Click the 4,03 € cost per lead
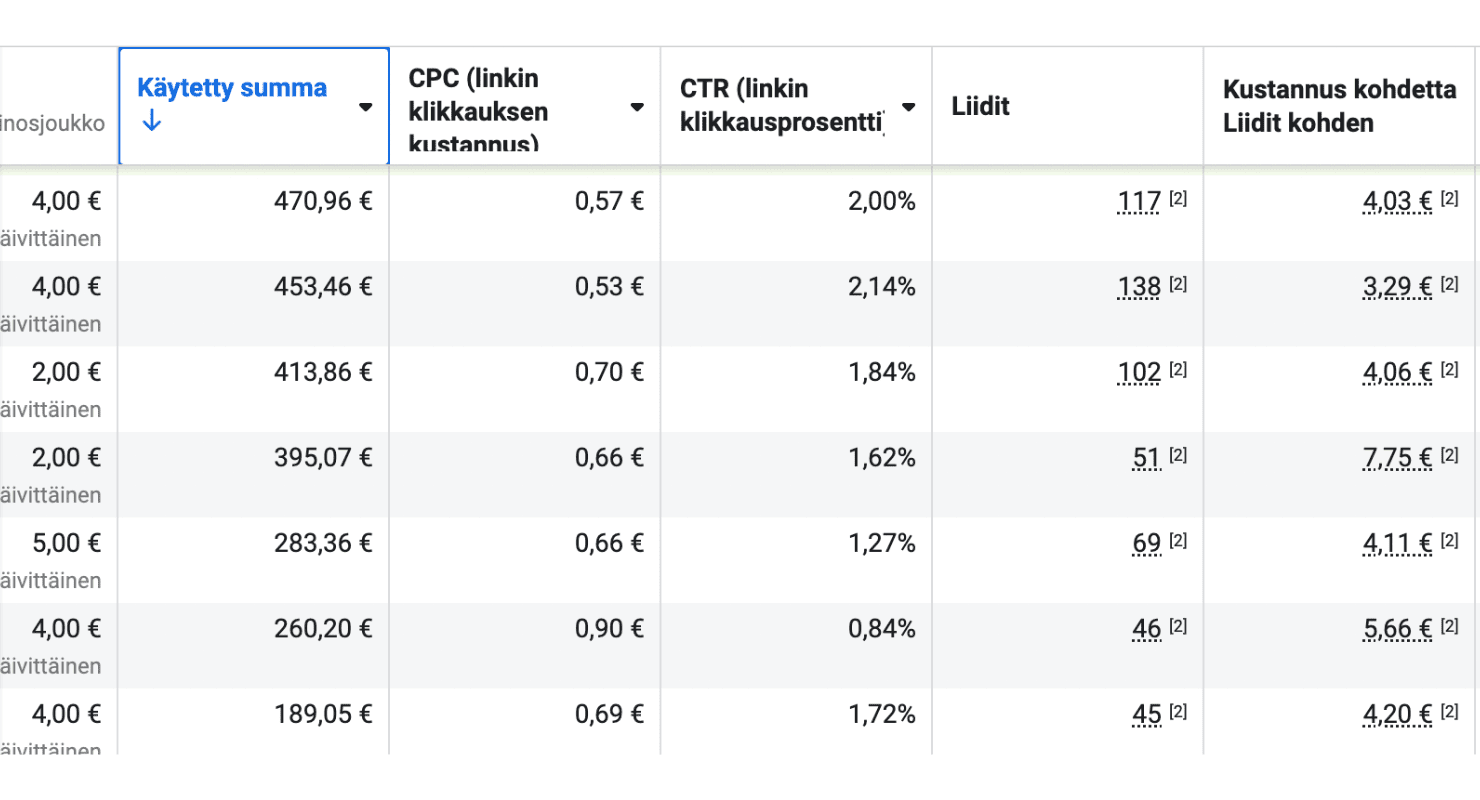The image size is (1480, 800). click(x=1398, y=202)
